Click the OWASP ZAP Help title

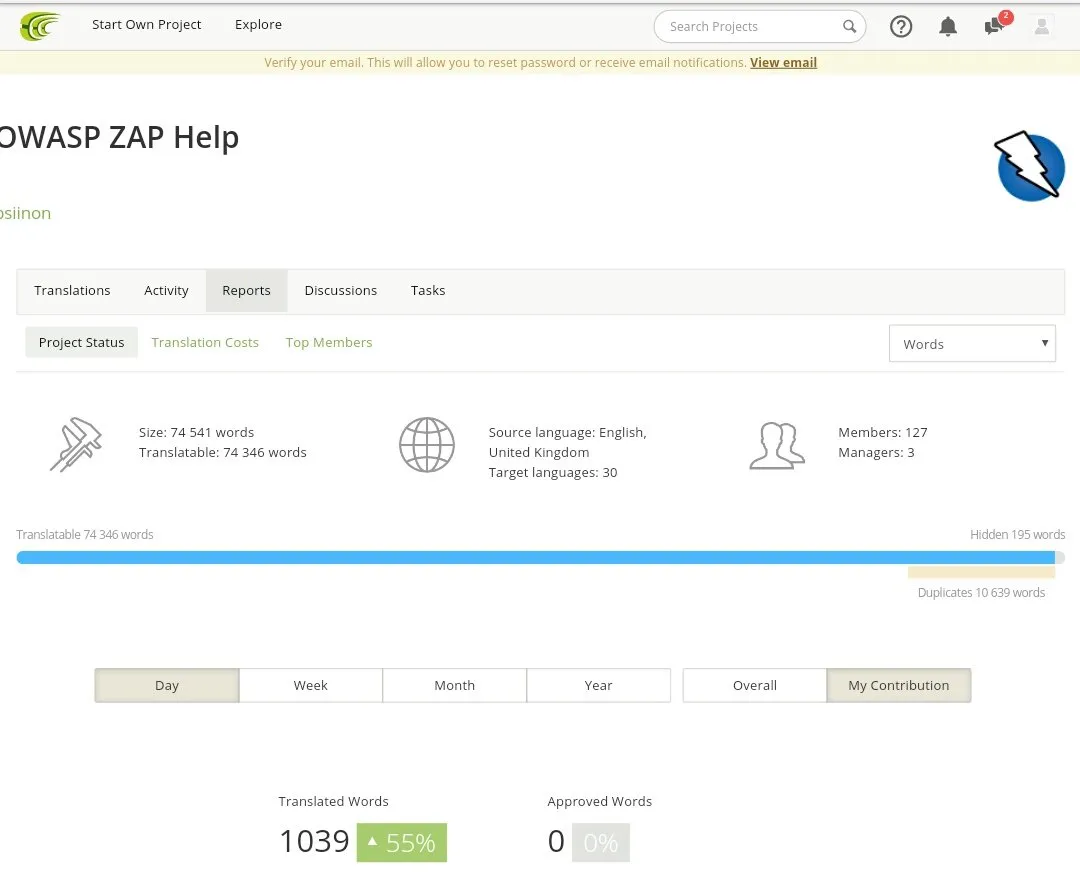click(x=118, y=137)
